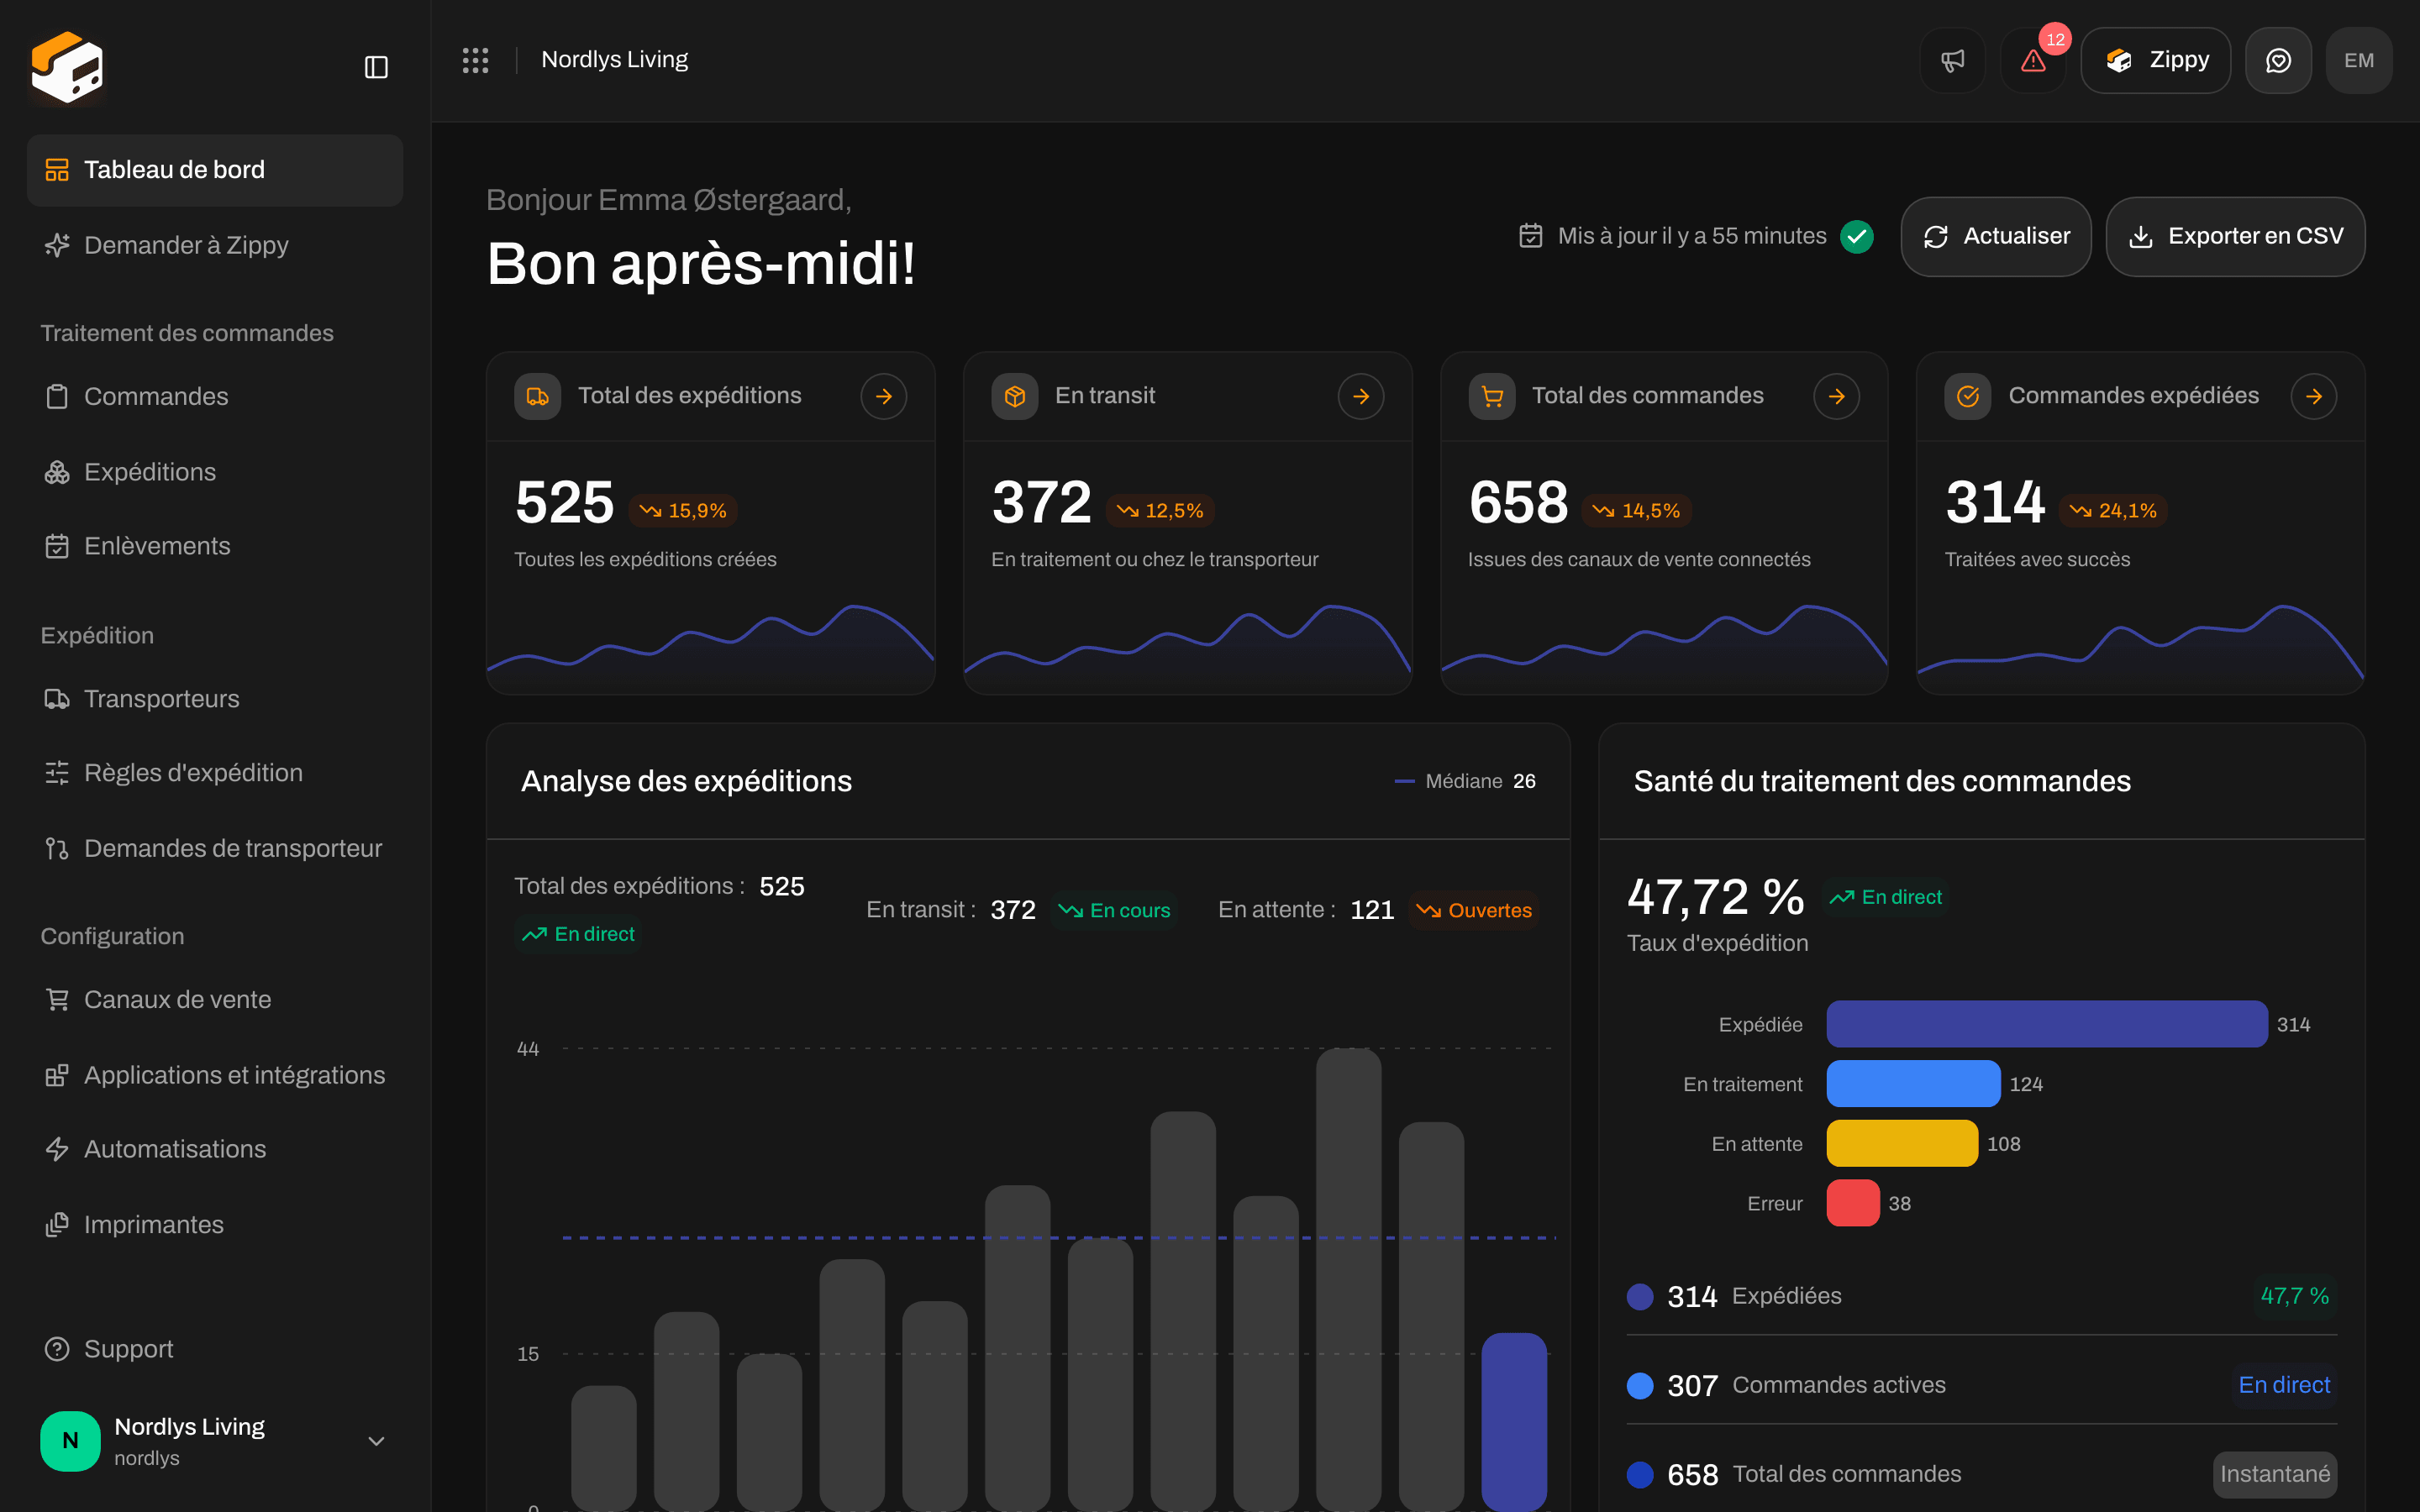
Task: Click the package icon on En transit card
Action: click(1014, 396)
